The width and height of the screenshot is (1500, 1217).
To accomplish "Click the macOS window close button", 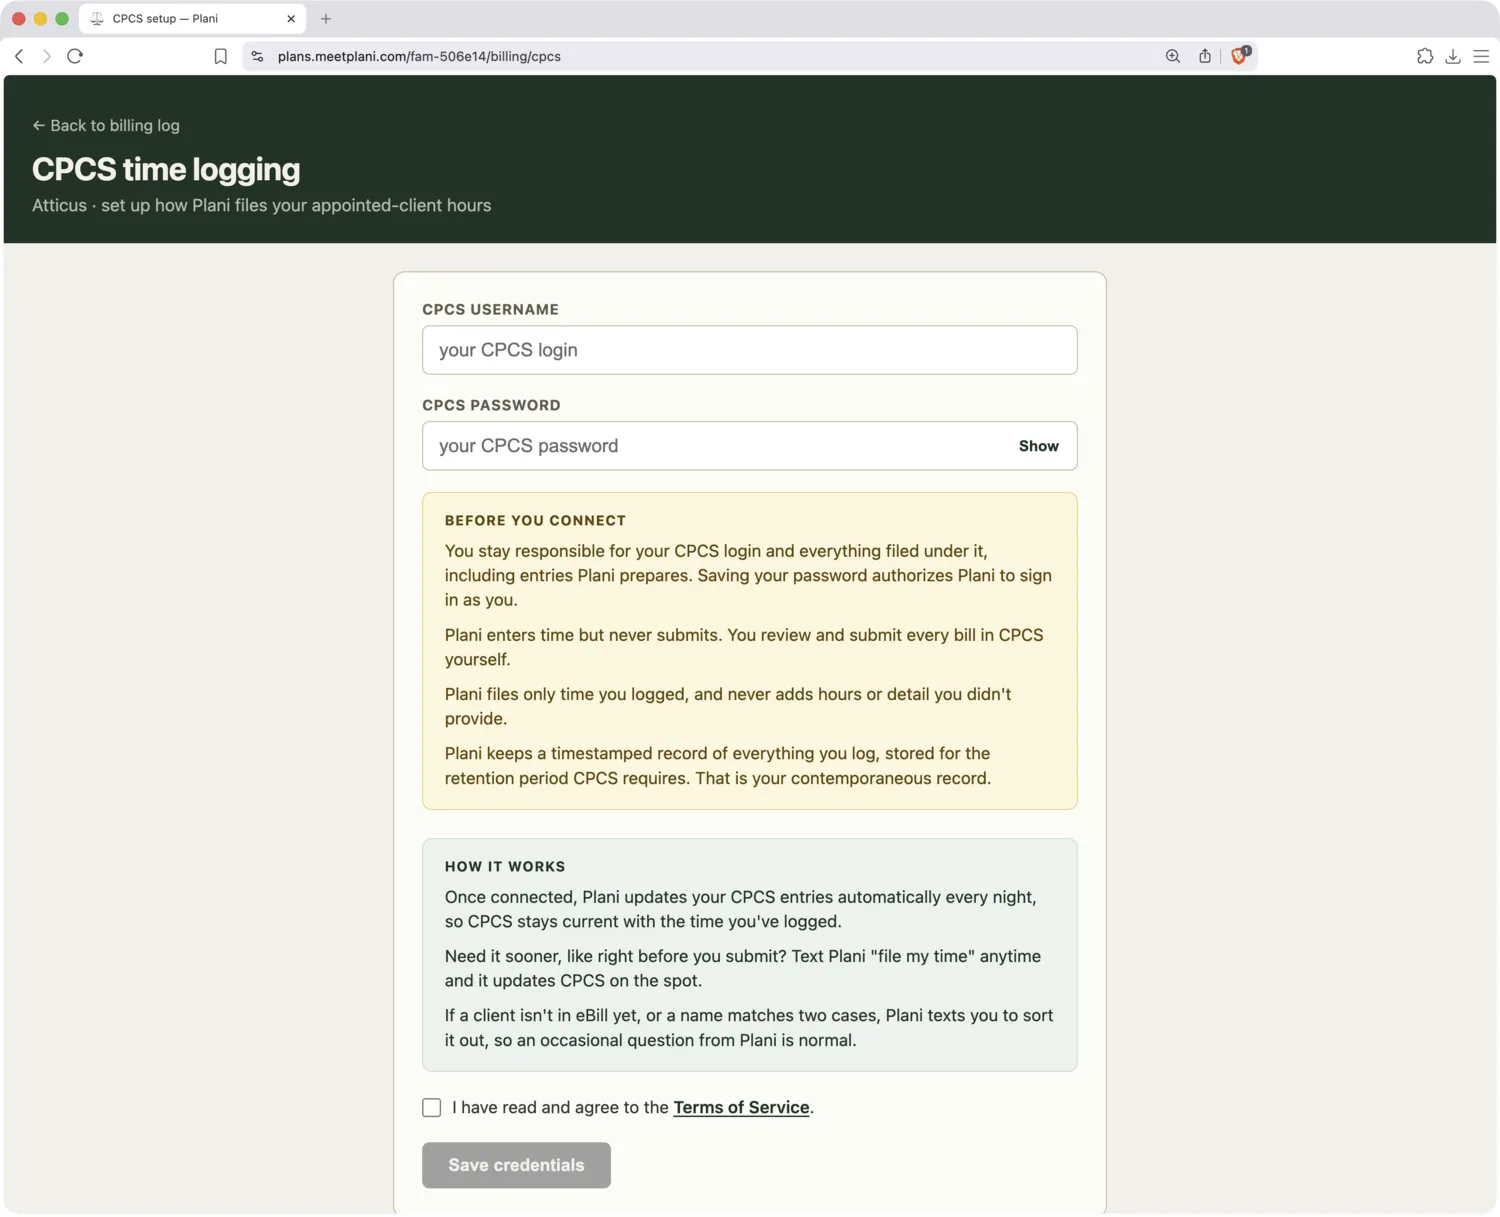I will [18, 18].
